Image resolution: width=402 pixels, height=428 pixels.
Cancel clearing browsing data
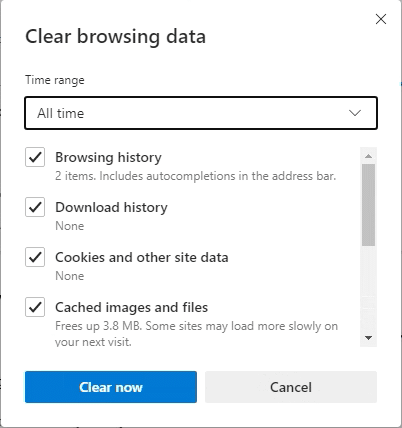[x=291, y=387]
